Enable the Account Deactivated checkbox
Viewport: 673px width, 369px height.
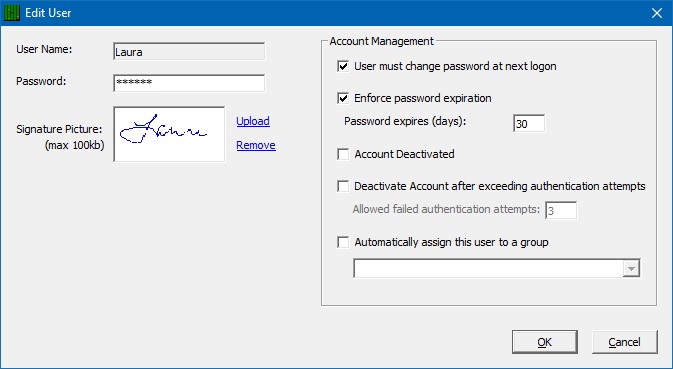[x=343, y=154]
